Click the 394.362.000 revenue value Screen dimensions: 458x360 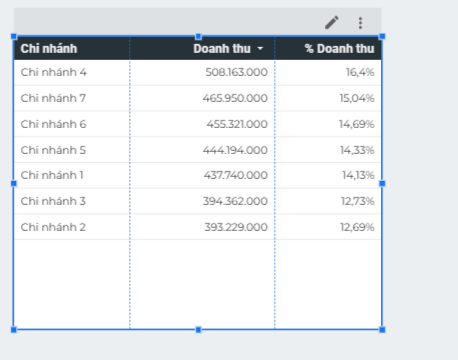tap(235, 201)
